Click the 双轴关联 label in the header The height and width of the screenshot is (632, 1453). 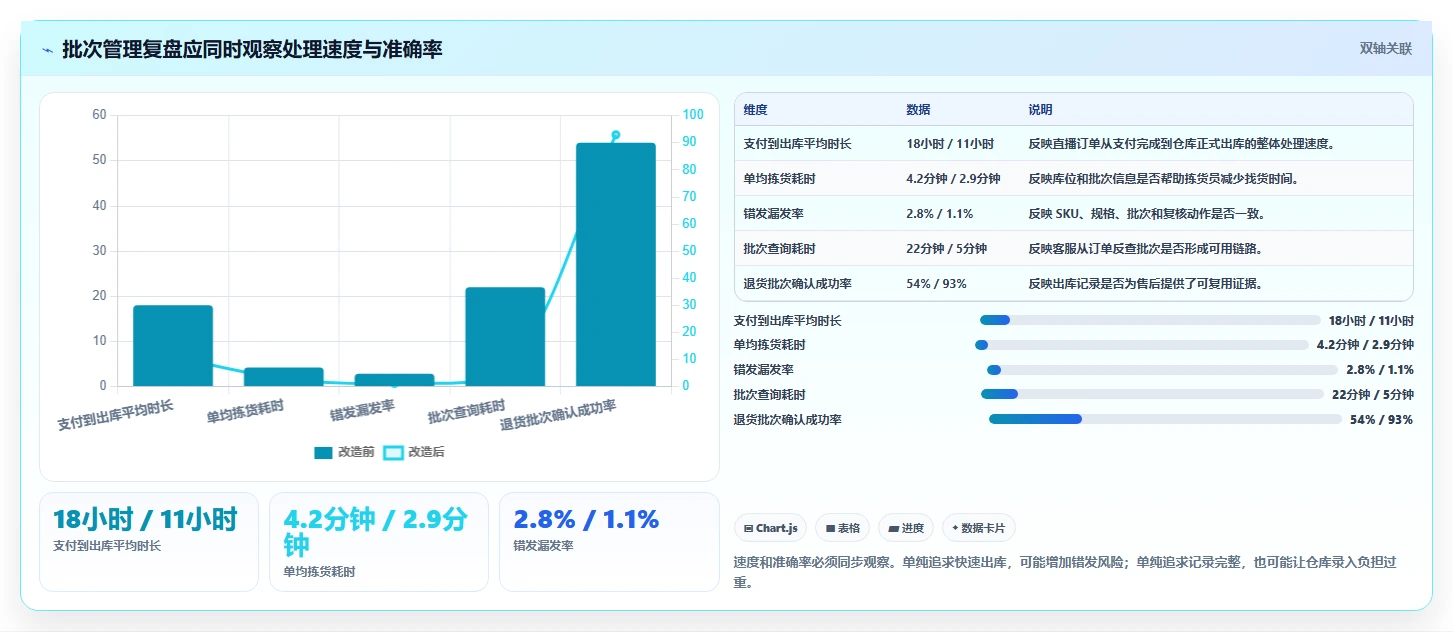click(1385, 49)
